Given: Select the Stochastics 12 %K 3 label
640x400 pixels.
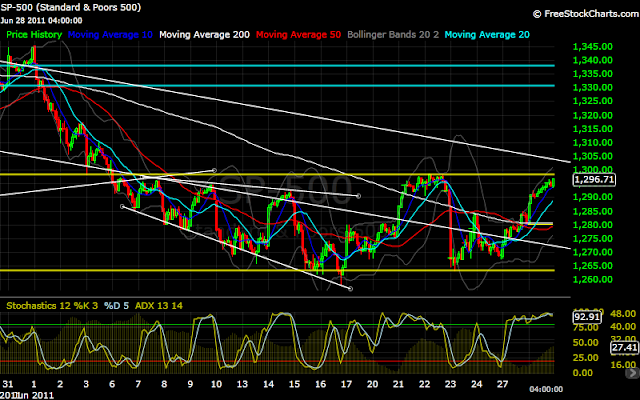Looking at the screenshot, I should click(52, 306).
